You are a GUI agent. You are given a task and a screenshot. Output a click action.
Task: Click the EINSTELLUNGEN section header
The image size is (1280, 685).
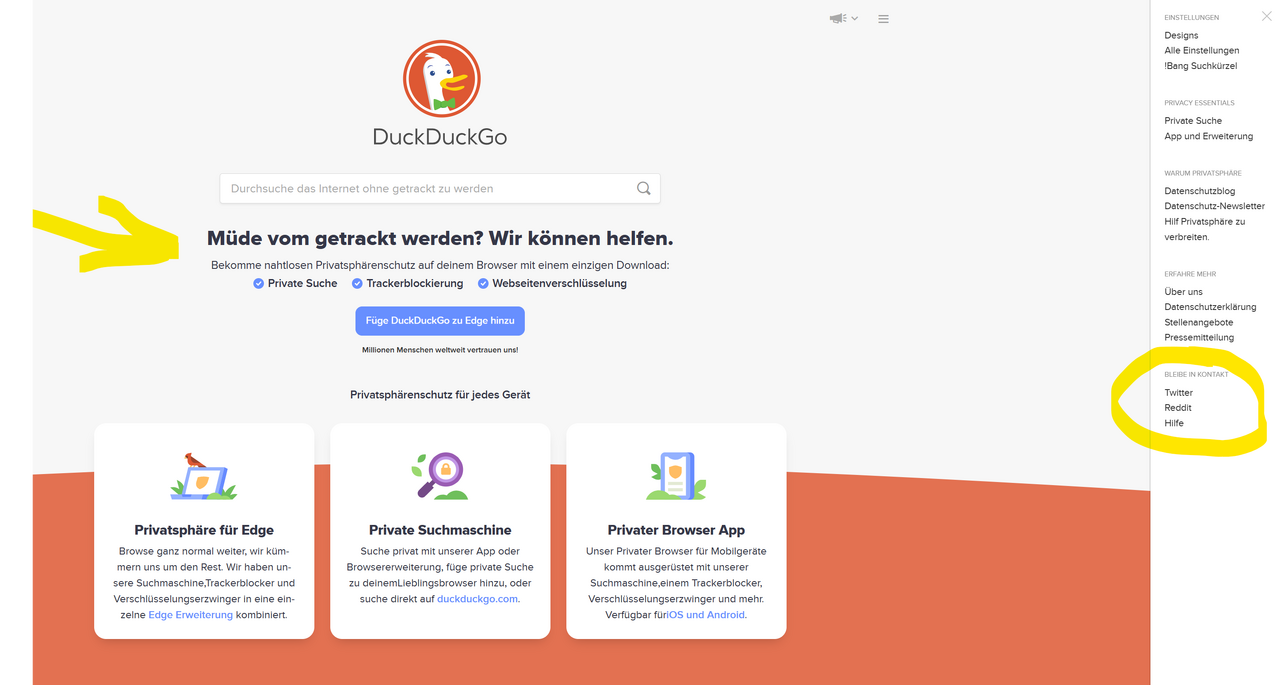(x=1192, y=18)
